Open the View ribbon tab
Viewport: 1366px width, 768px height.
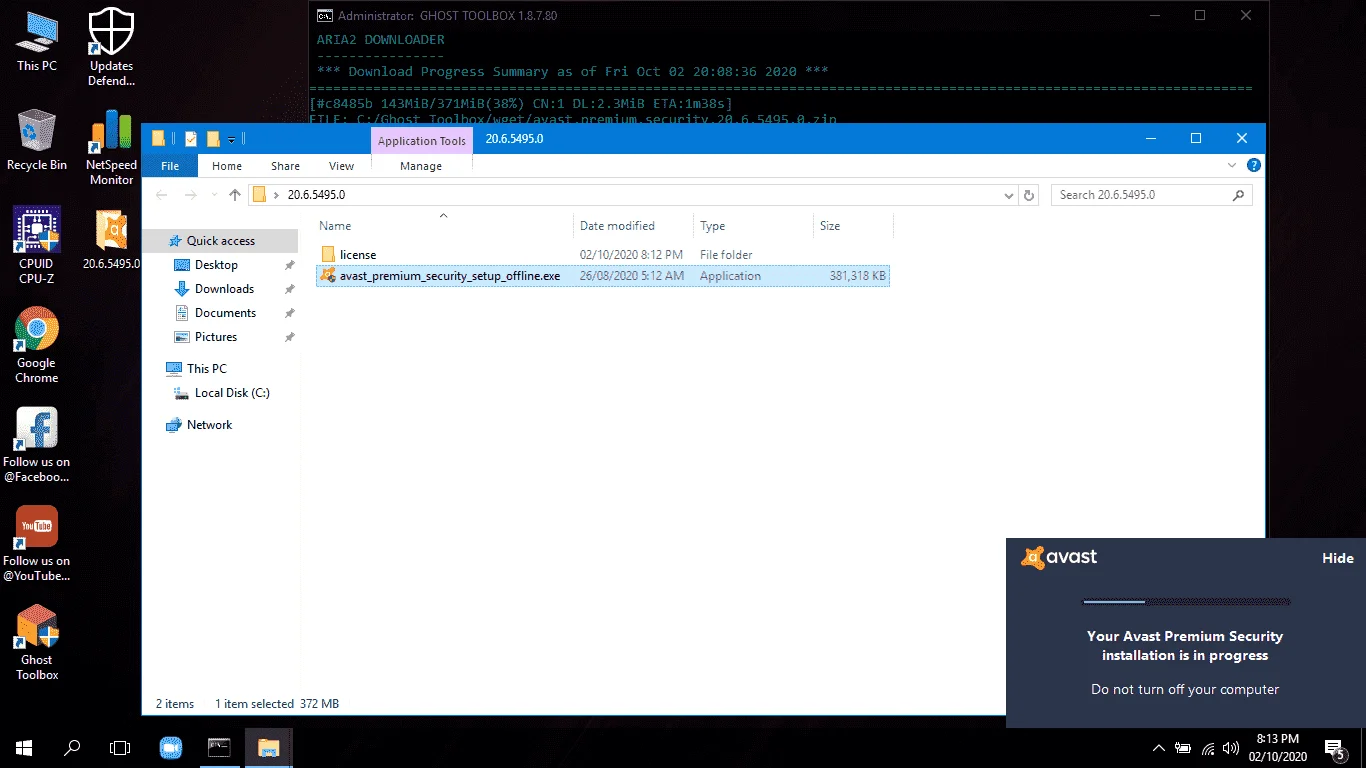click(341, 166)
